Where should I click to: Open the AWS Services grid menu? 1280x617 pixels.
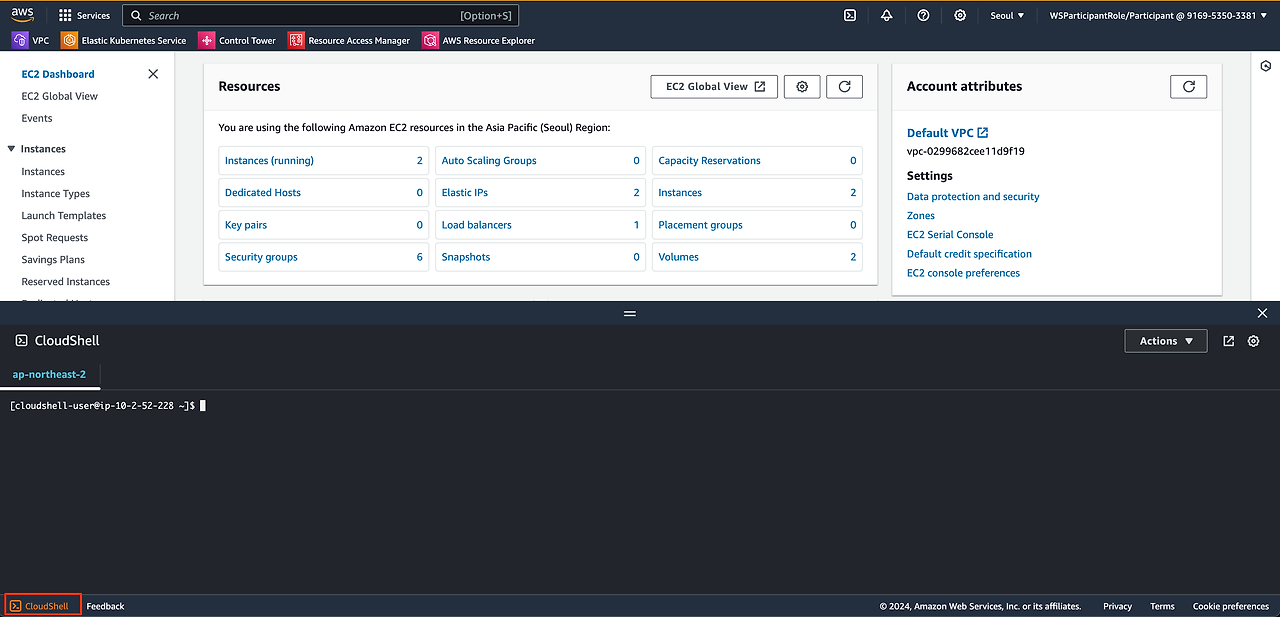tap(84, 15)
